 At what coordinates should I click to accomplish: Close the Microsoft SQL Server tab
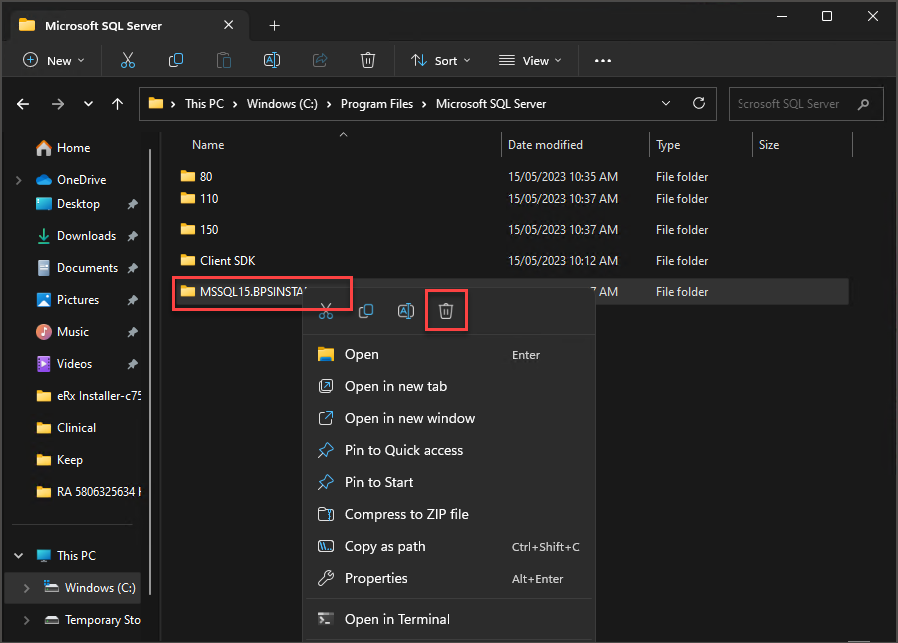point(229,25)
